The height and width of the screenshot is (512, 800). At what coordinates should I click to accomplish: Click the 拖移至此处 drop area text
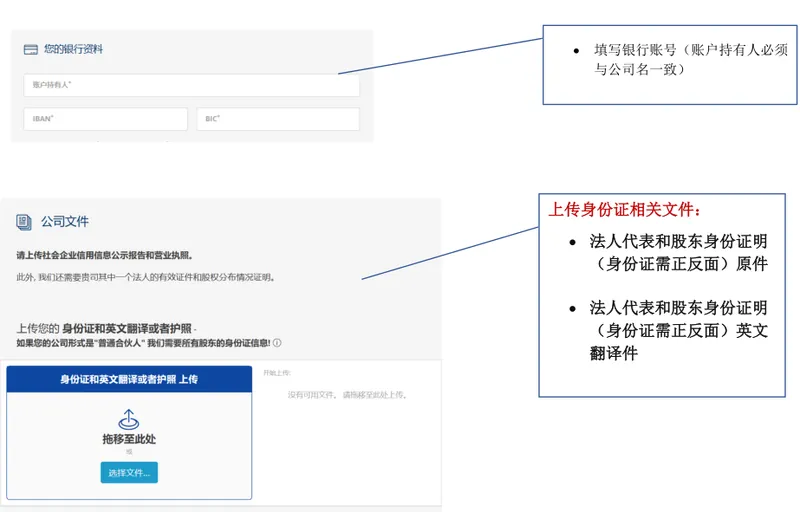[129, 439]
